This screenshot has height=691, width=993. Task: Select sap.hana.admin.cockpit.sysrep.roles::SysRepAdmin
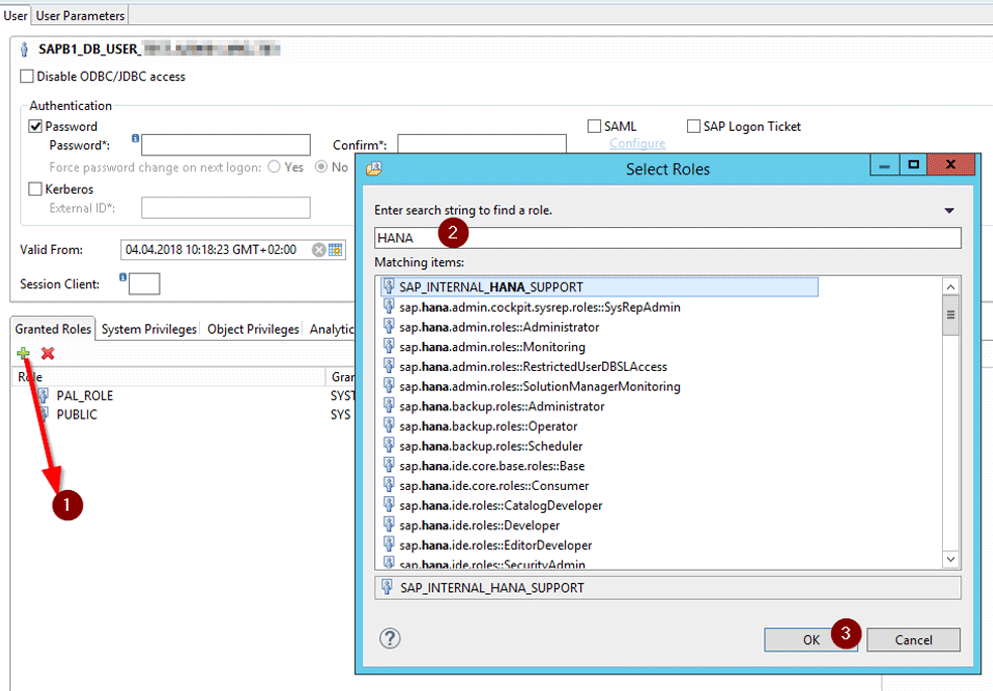coord(540,307)
